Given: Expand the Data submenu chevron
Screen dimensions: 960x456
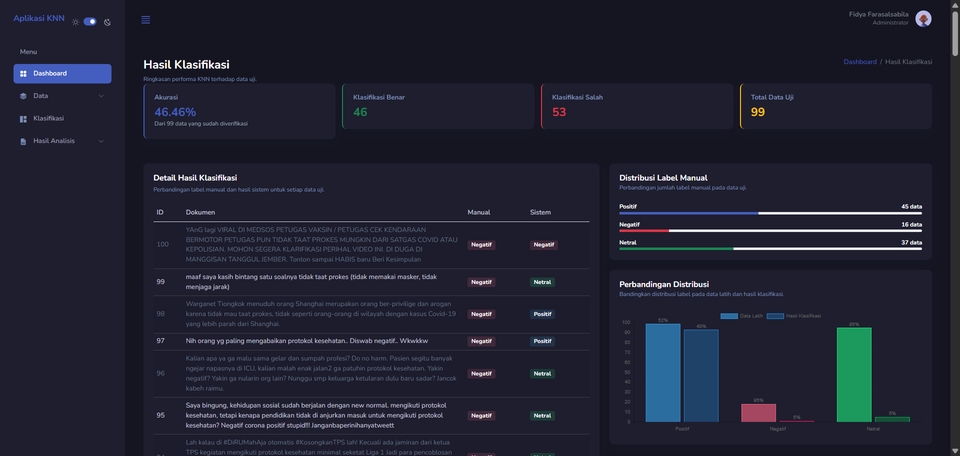Looking at the screenshot, I should [x=101, y=96].
